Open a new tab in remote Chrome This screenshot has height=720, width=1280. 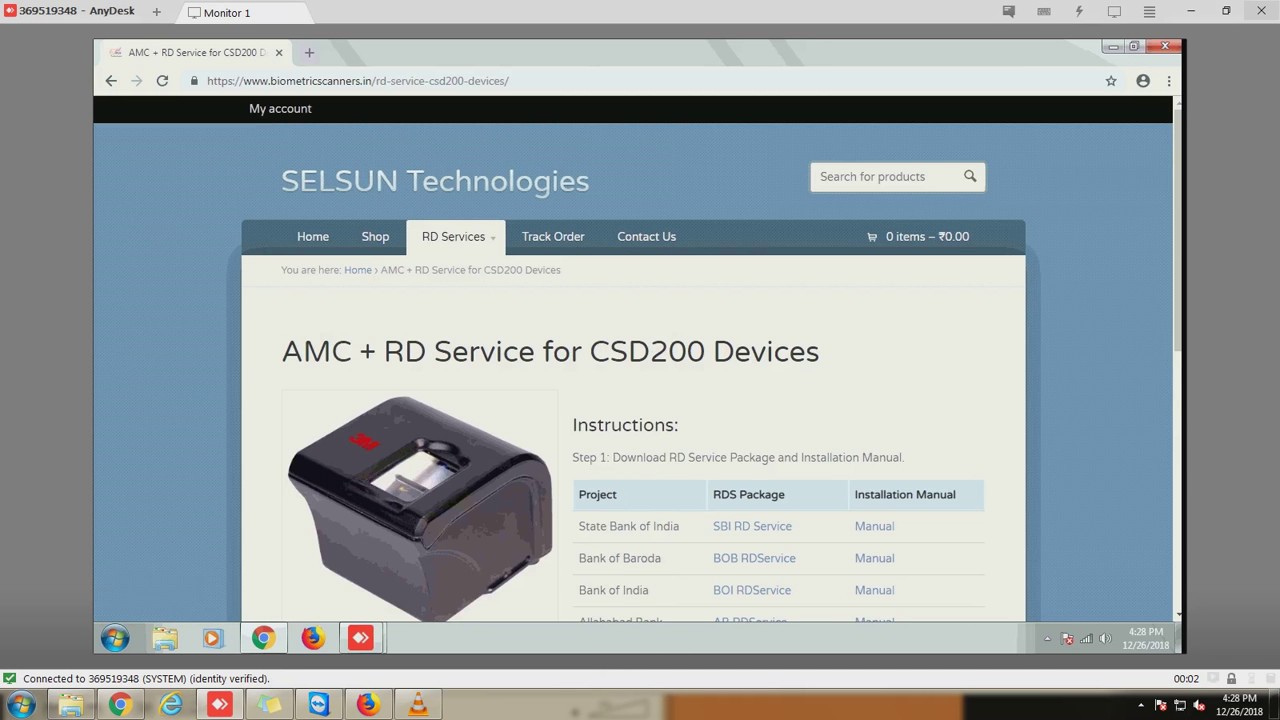[x=309, y=53]
